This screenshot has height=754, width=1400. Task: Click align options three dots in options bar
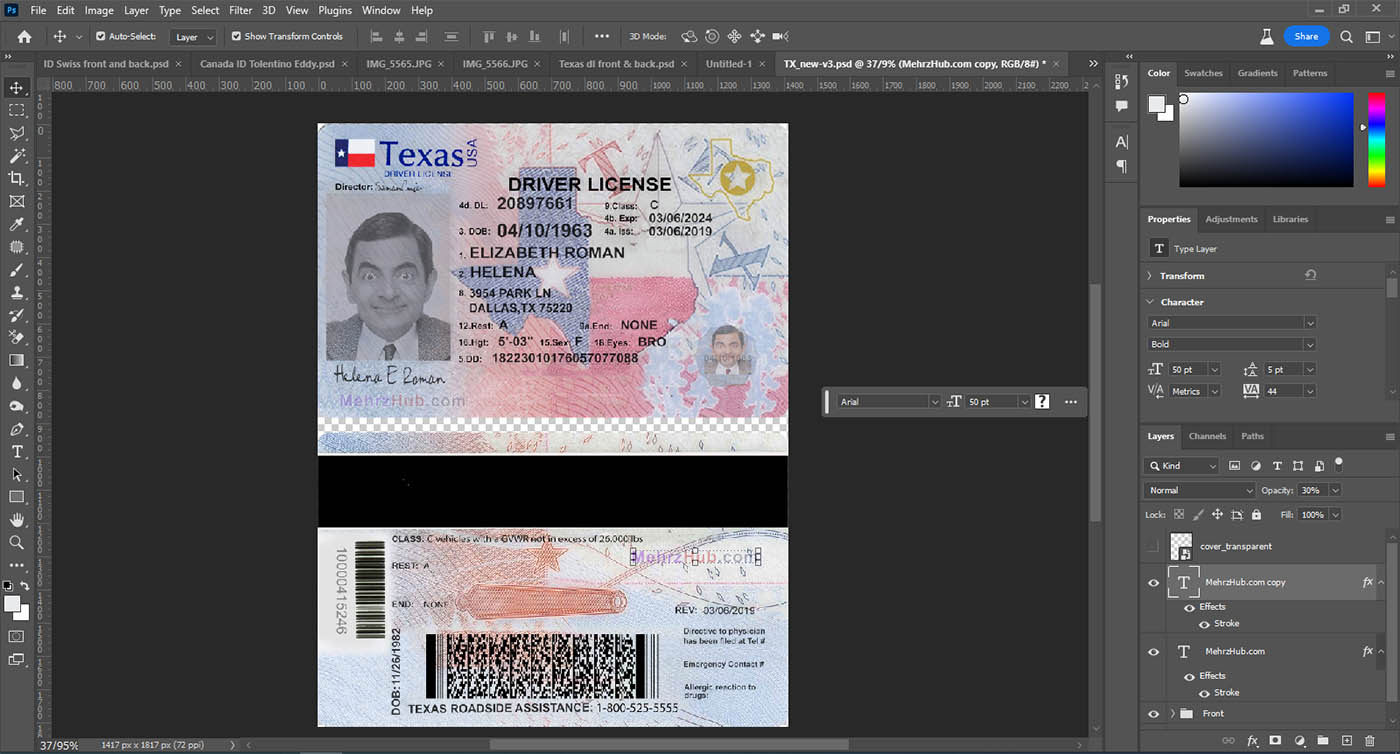pyautogui.click(x=601, y=36)
